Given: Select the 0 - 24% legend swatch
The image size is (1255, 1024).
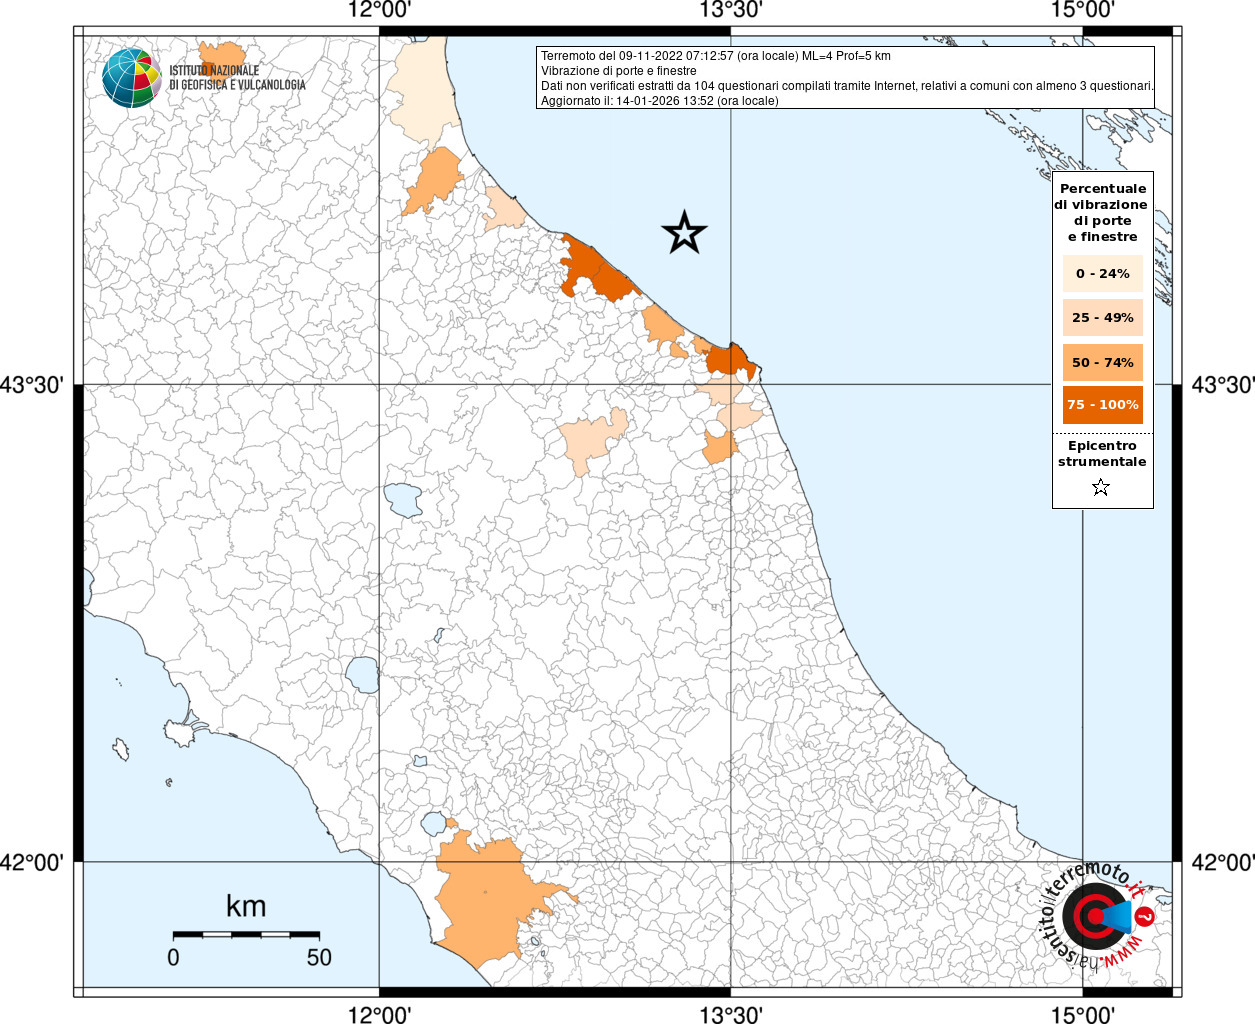Looking at the screenshot, I should pyautogui.click(x=1103, y=273).
